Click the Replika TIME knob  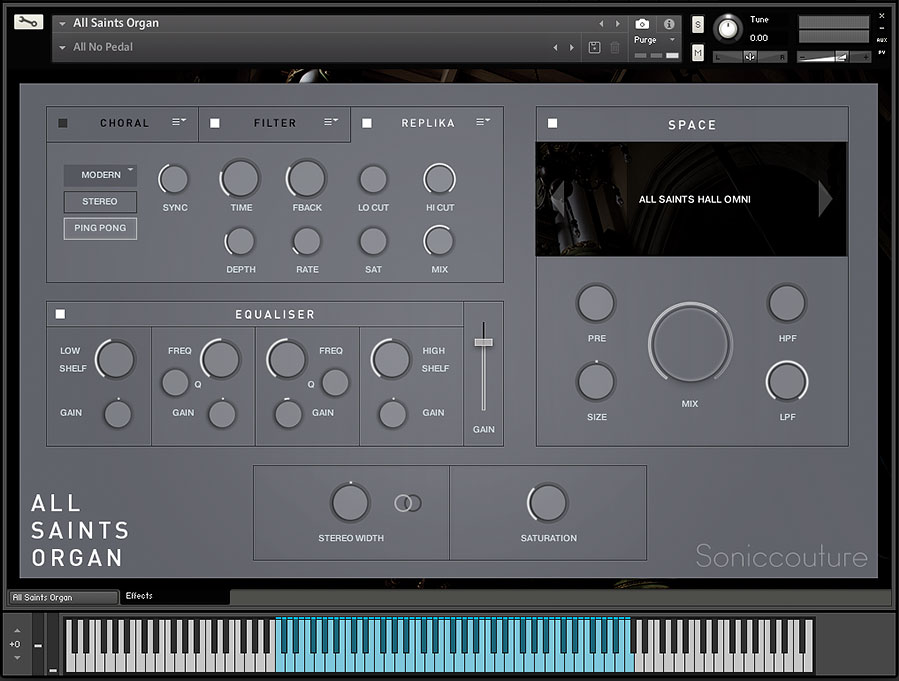(x=240, y=179)
